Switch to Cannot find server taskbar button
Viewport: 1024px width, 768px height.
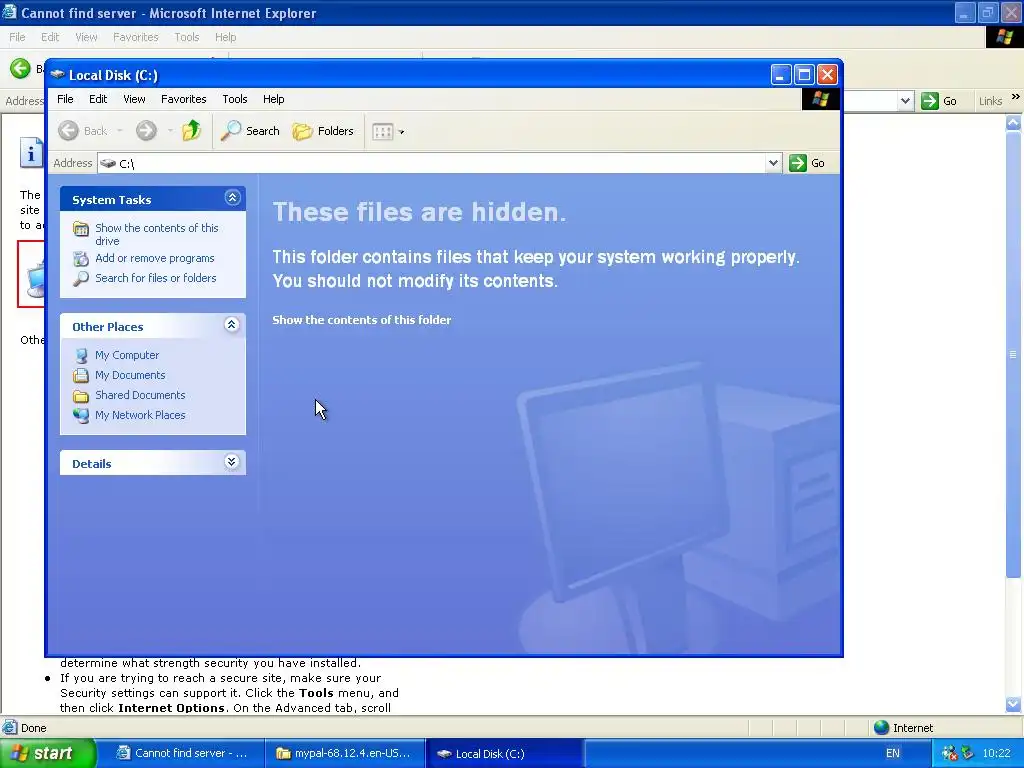[182, 753]
